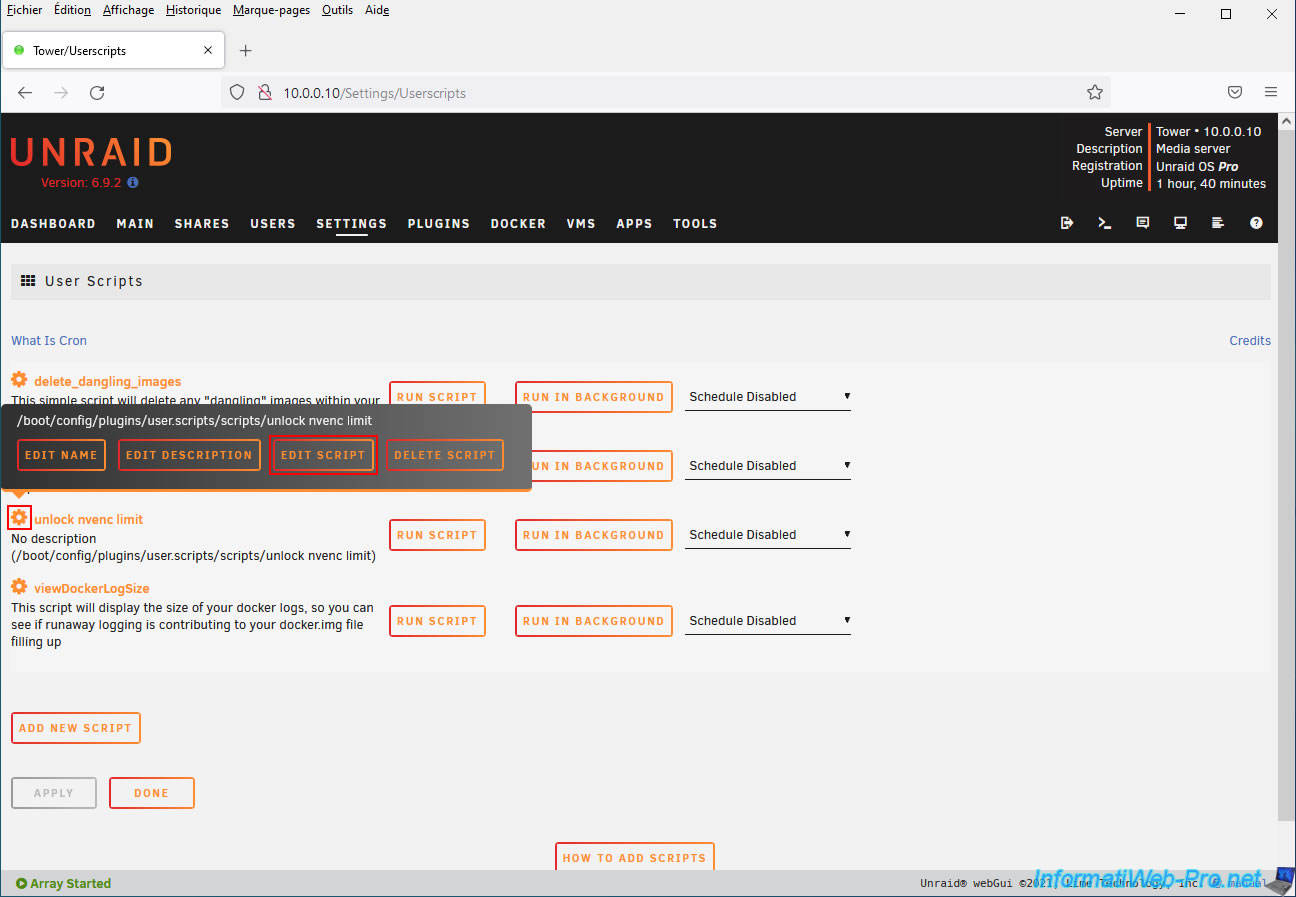Click the logout icon in the Unraid navbar
The width and height of the screenshot is (1296, 897).
[1067, 223]
